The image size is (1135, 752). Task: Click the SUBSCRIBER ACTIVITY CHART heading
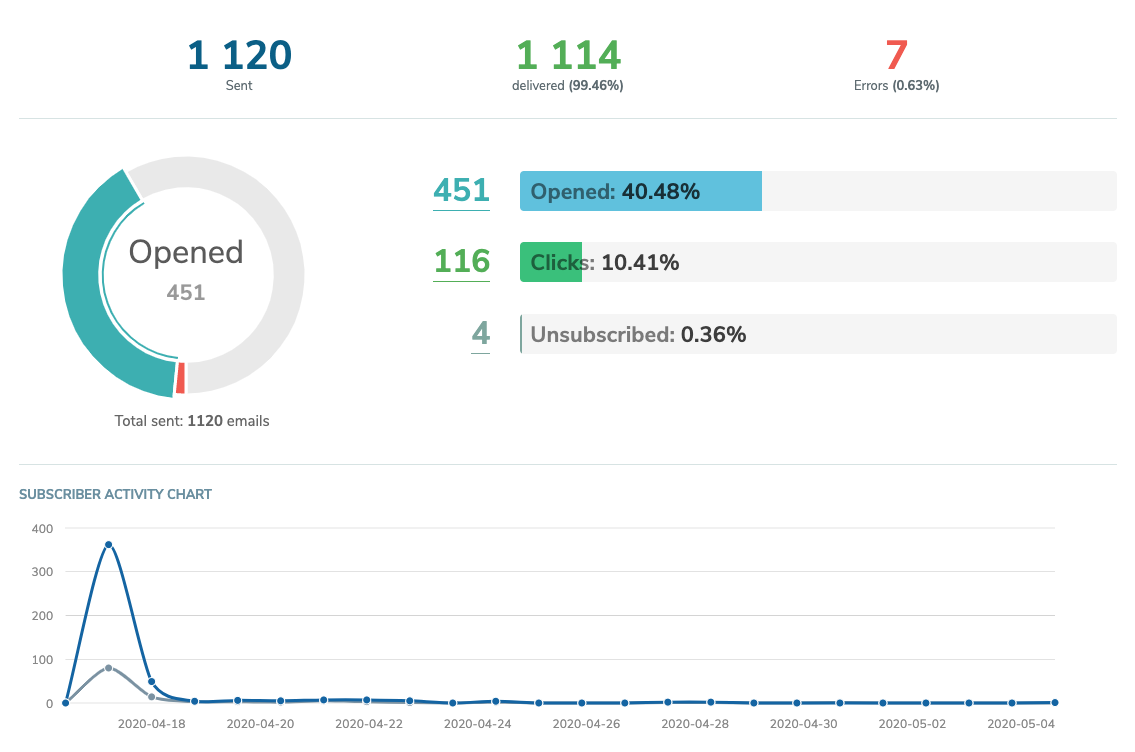[x=115, y=494]
